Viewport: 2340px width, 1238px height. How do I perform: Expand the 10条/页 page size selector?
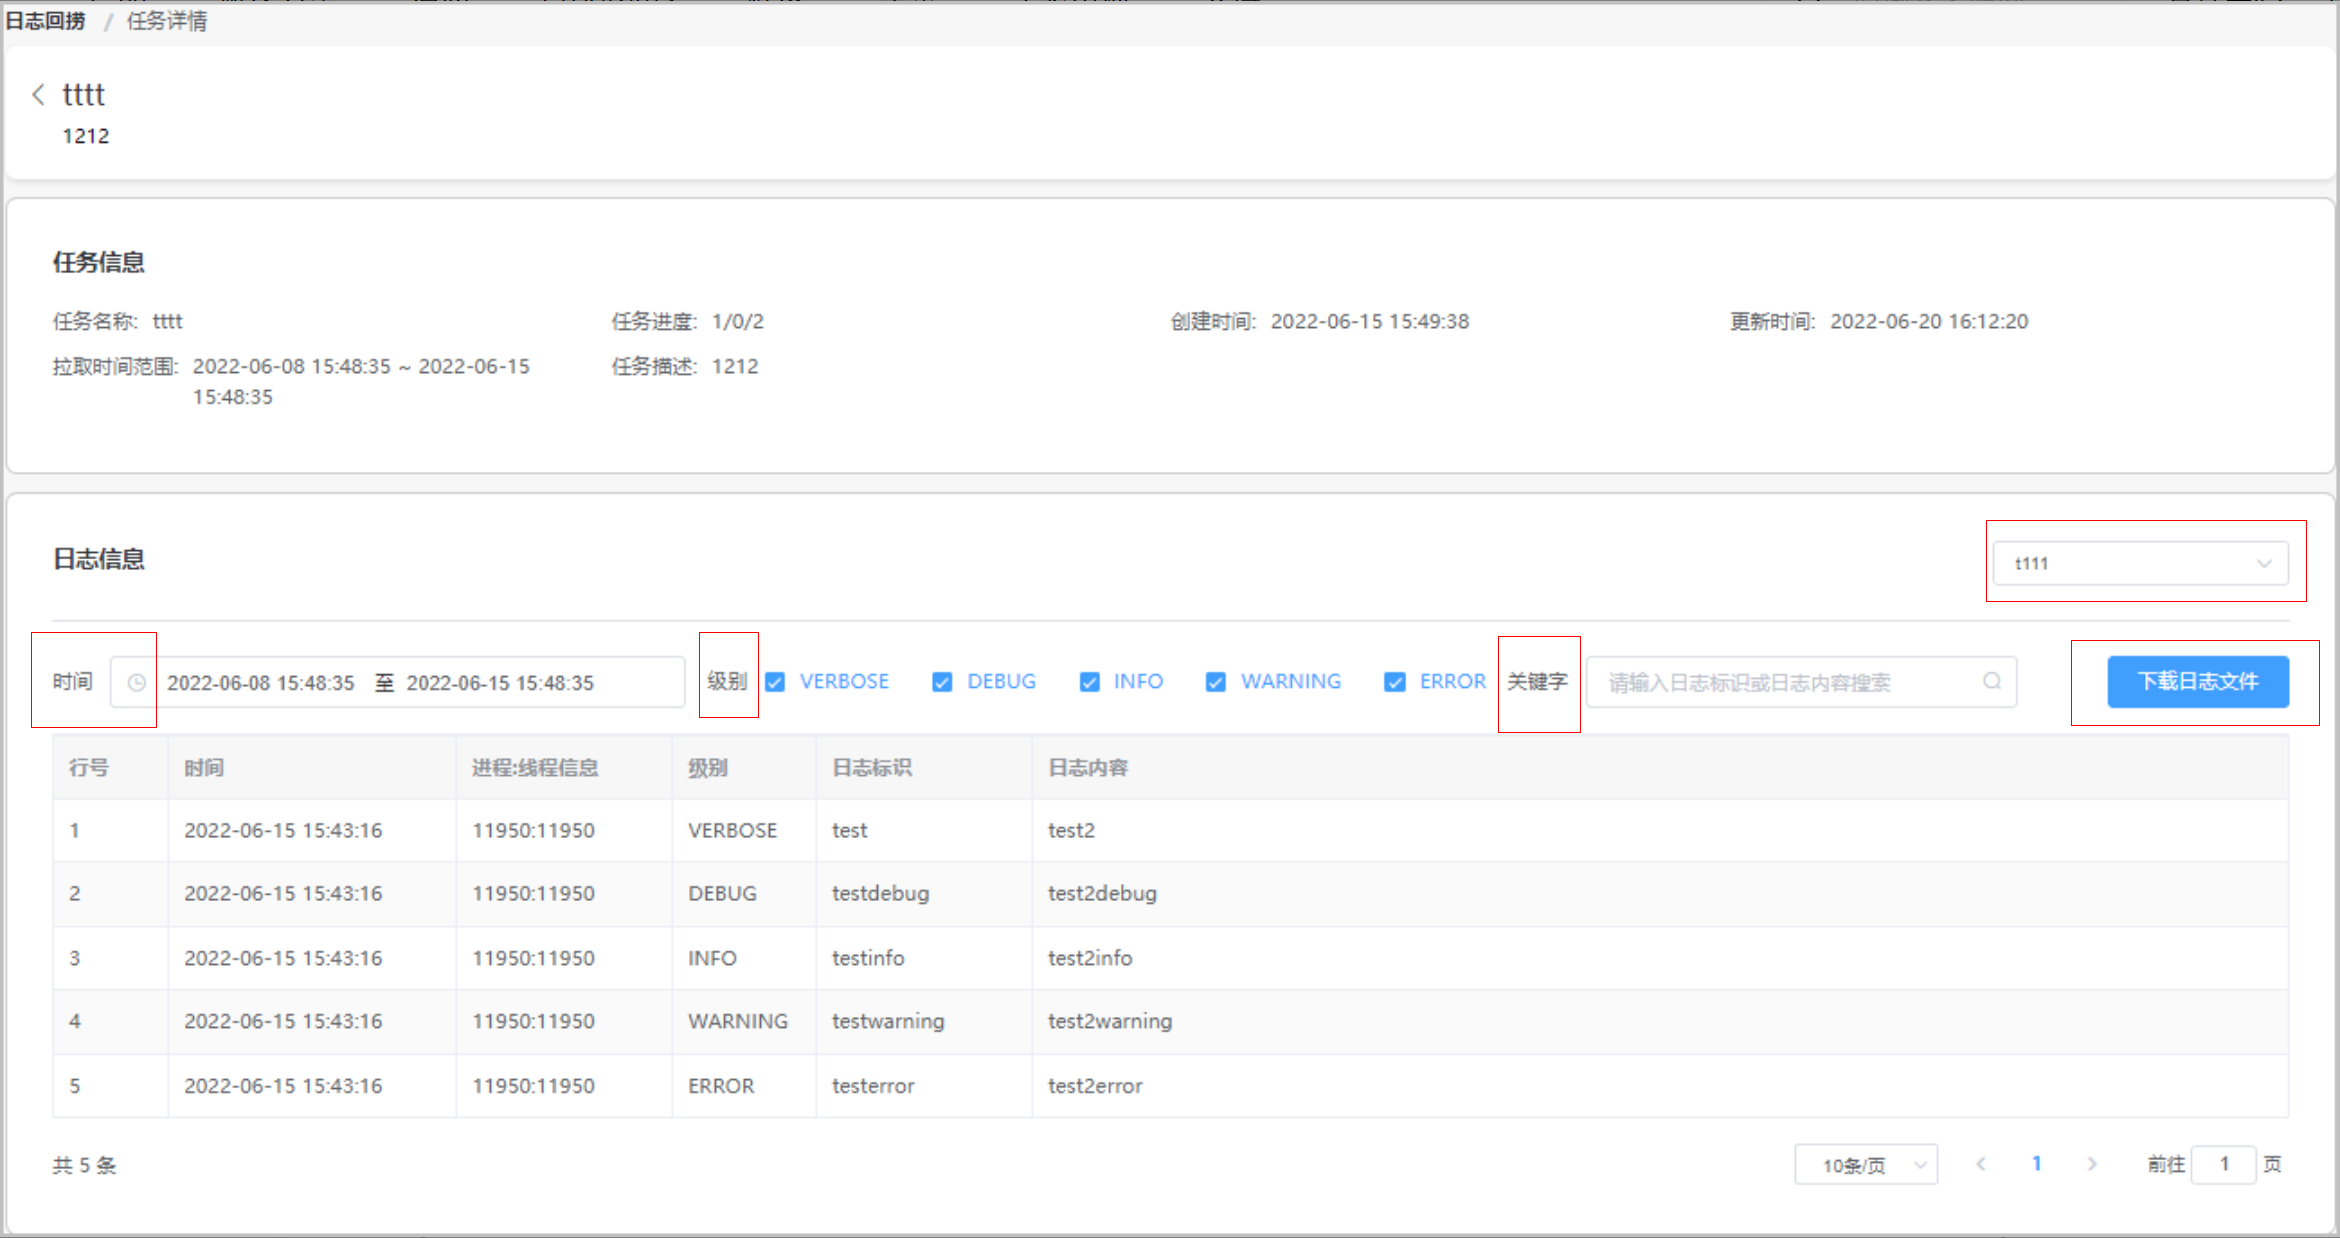pyautogui.click(x=1866, y=1165)
